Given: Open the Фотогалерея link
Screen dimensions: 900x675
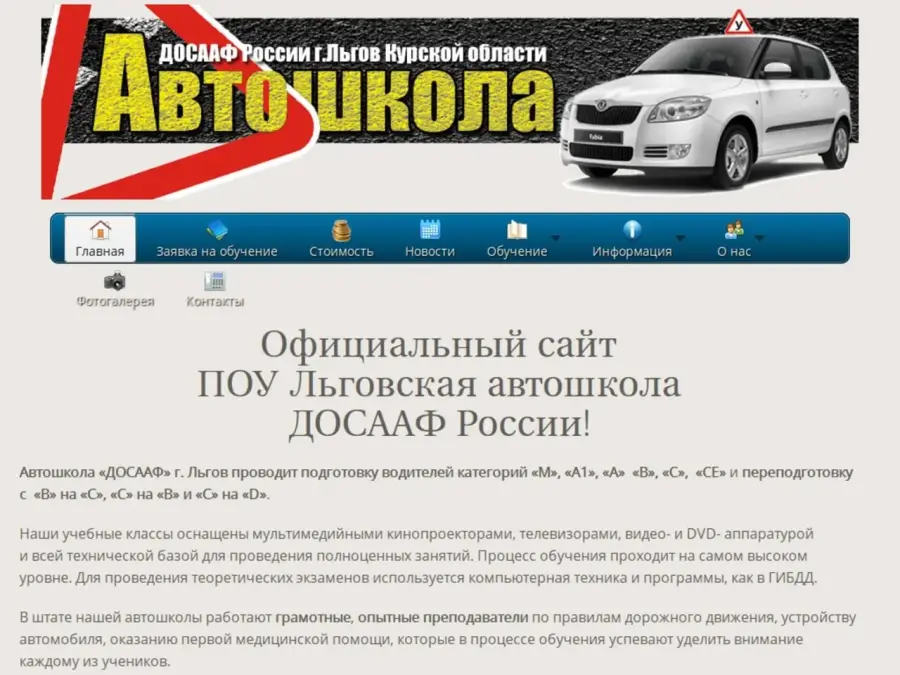Looking at the screenshot, I should 115,301.
